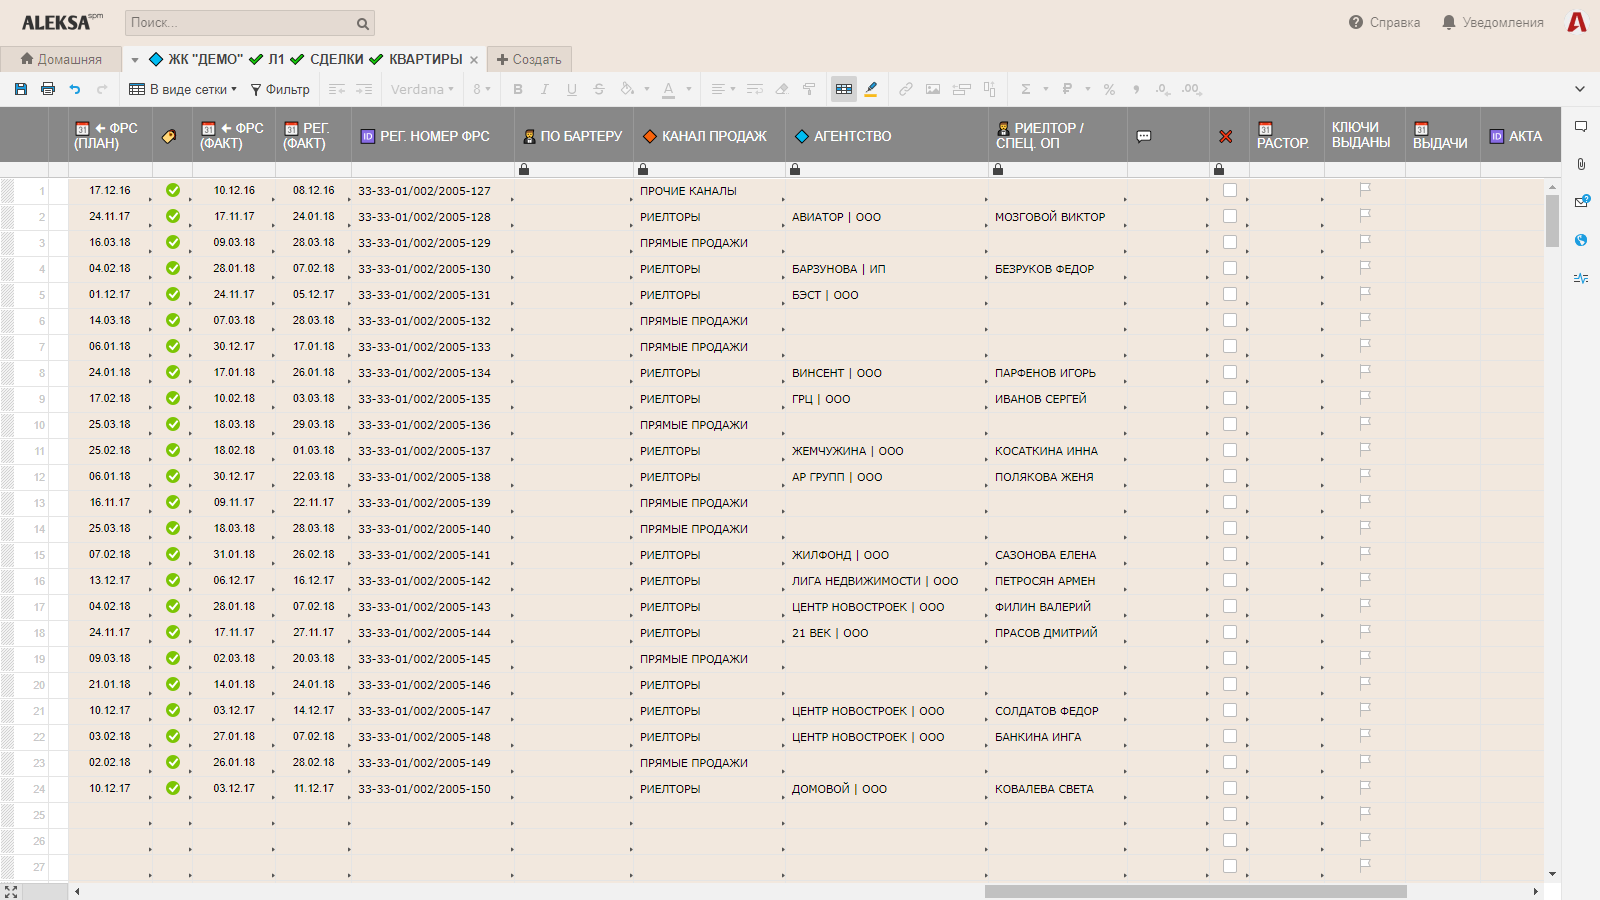The height and width of the screenshot is (900, 1600).
Task: Click the horizontal scrollbar thumb
Action: [1196, 891]
